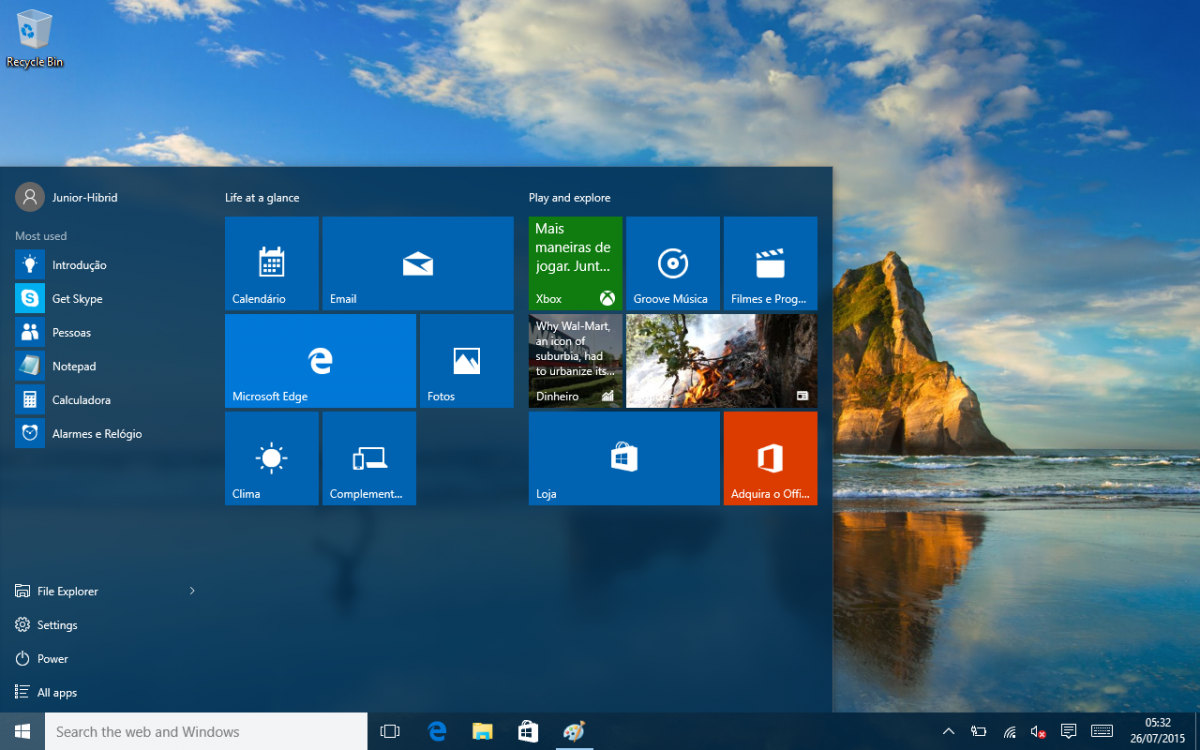1200x750 pixels.
Task: Open the Calendário tile
Action: click(x=272, y=263)
